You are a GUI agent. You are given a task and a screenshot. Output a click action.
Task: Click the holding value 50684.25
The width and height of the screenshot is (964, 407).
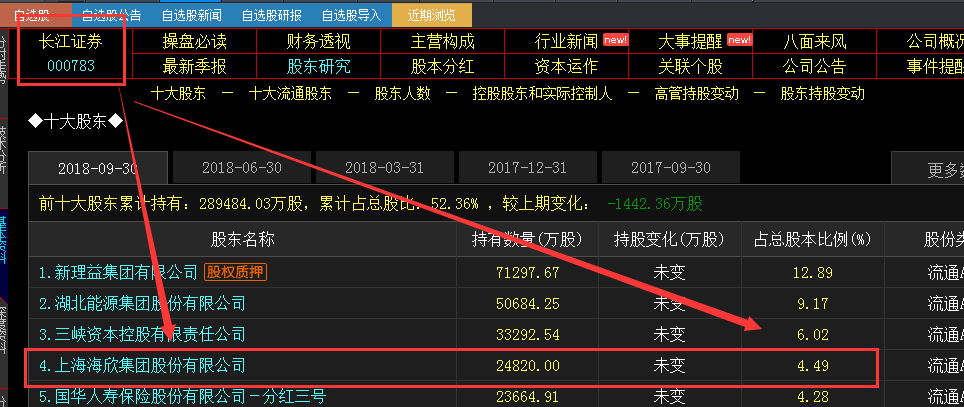tap(527, 303)
